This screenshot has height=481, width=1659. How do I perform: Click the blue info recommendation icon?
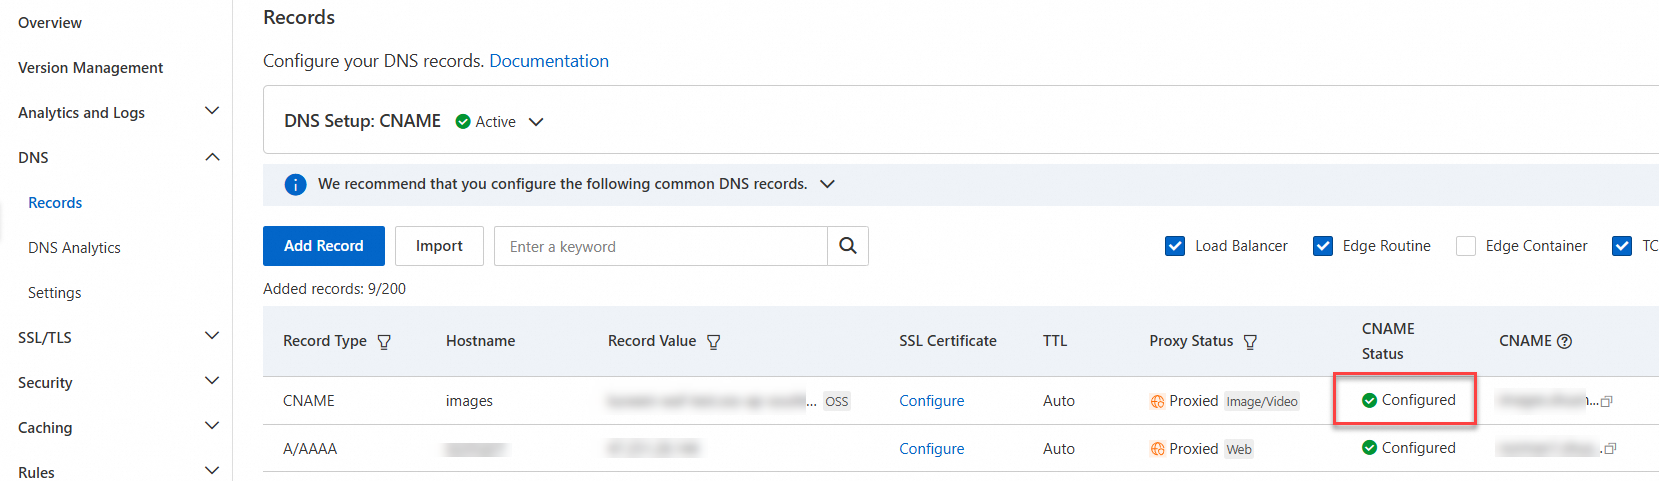tap(295, 184)
